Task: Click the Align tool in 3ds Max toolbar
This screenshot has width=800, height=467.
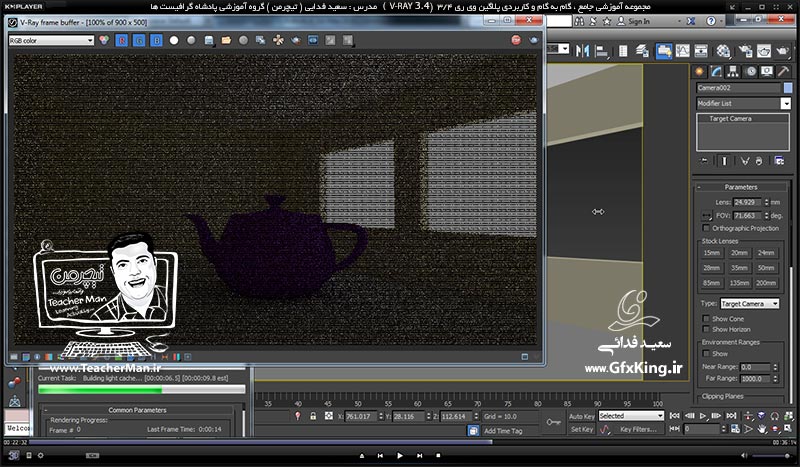Action: tap(602, 51)
